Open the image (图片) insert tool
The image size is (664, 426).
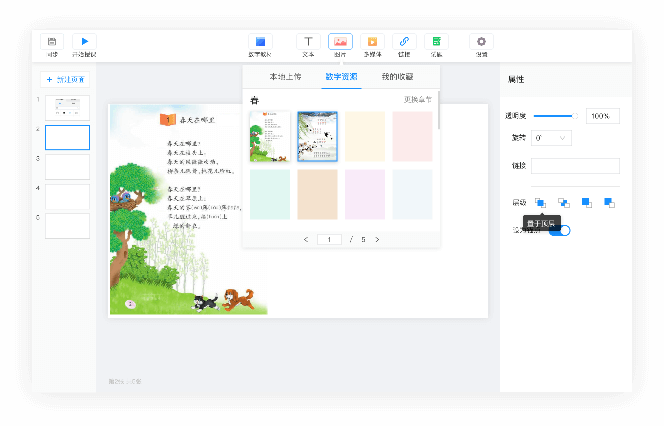tap(340, 42)
